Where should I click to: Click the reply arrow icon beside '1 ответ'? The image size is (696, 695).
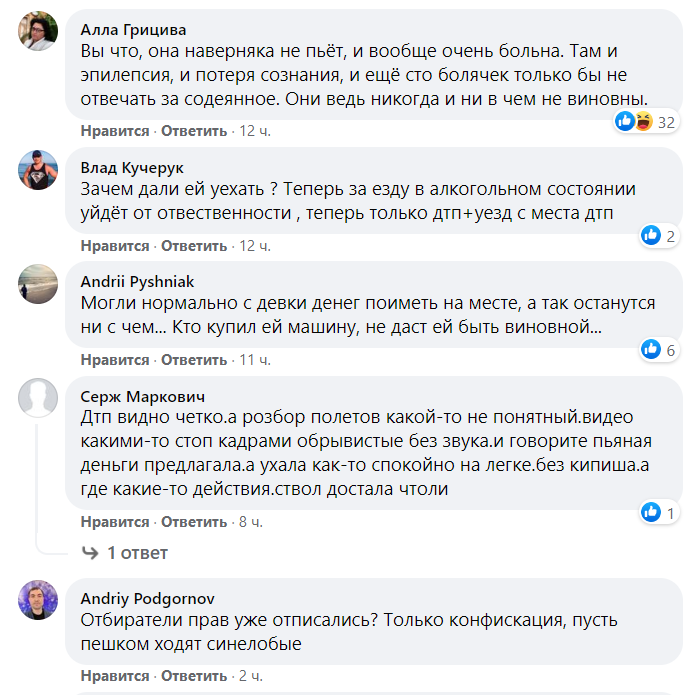click(x=90, y=553)
